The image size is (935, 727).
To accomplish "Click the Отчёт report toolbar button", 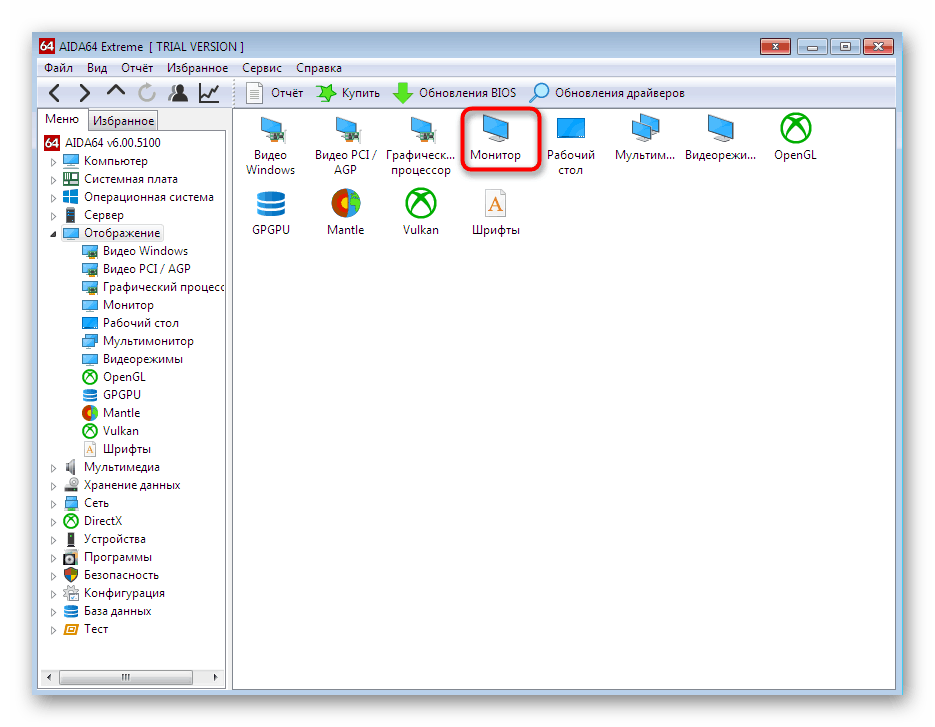I will [x=275, y=93].
